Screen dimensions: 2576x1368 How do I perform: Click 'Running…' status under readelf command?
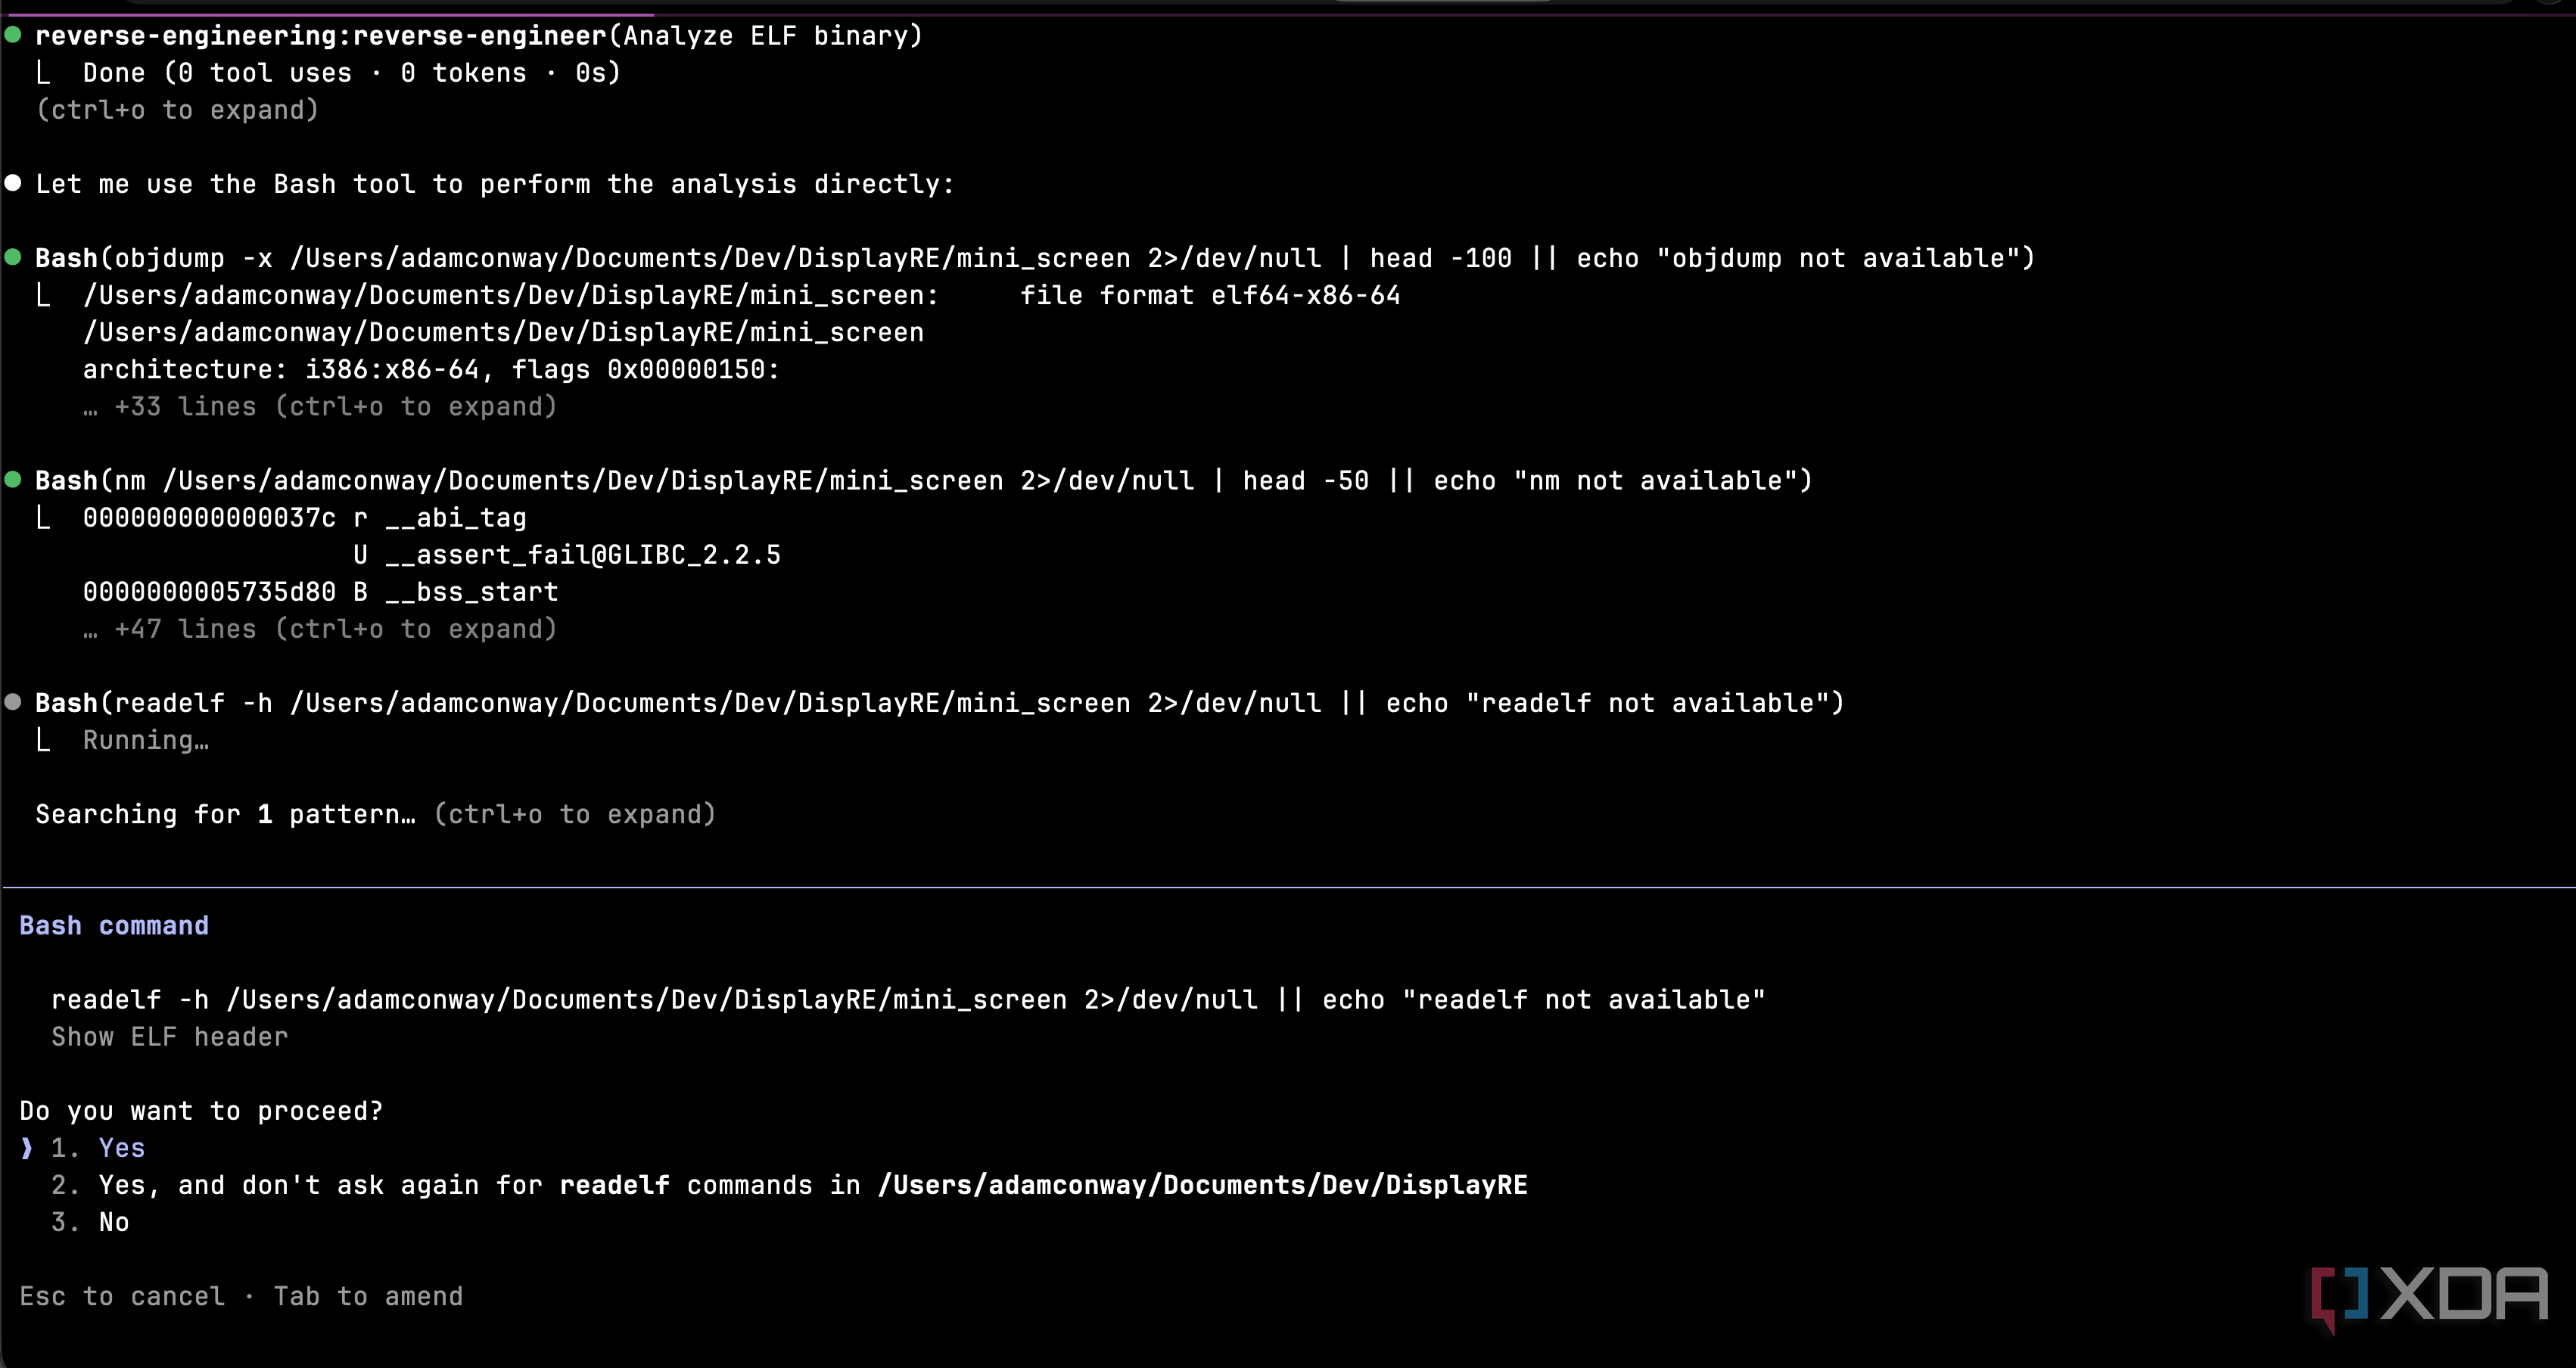tap(146, 740)
